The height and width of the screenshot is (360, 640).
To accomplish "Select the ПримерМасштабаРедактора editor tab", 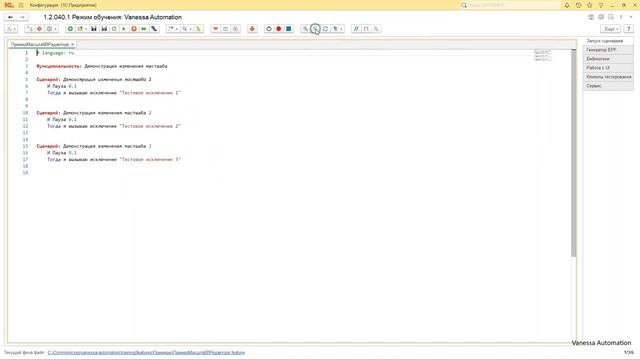I will click(40, 44).
